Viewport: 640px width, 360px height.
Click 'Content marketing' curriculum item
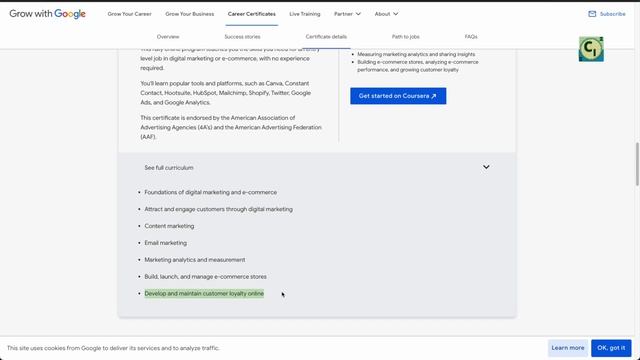(169, 226)
